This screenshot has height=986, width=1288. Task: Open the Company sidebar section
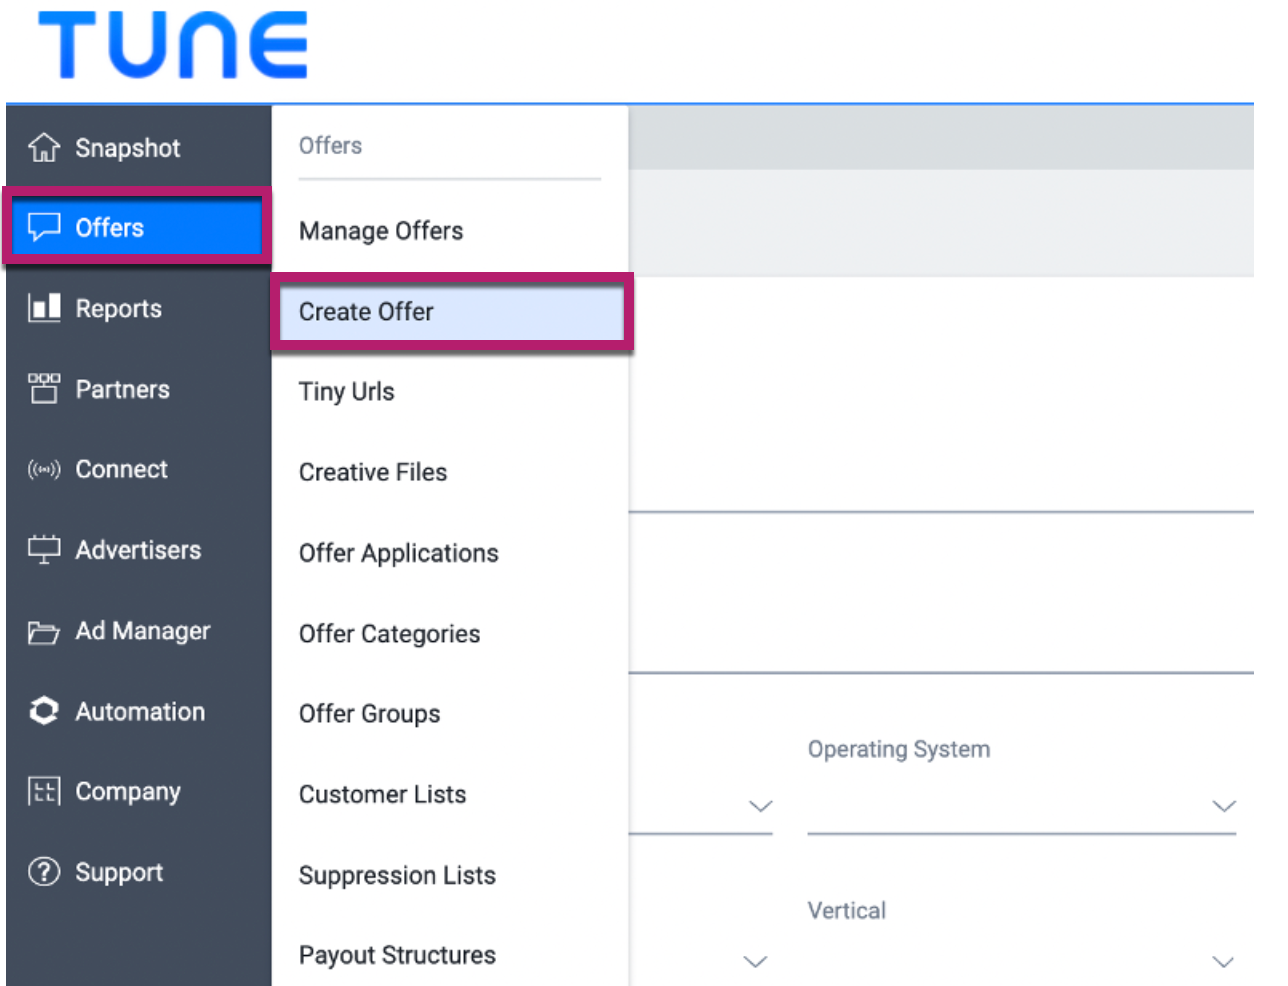(x=138, y=792)
